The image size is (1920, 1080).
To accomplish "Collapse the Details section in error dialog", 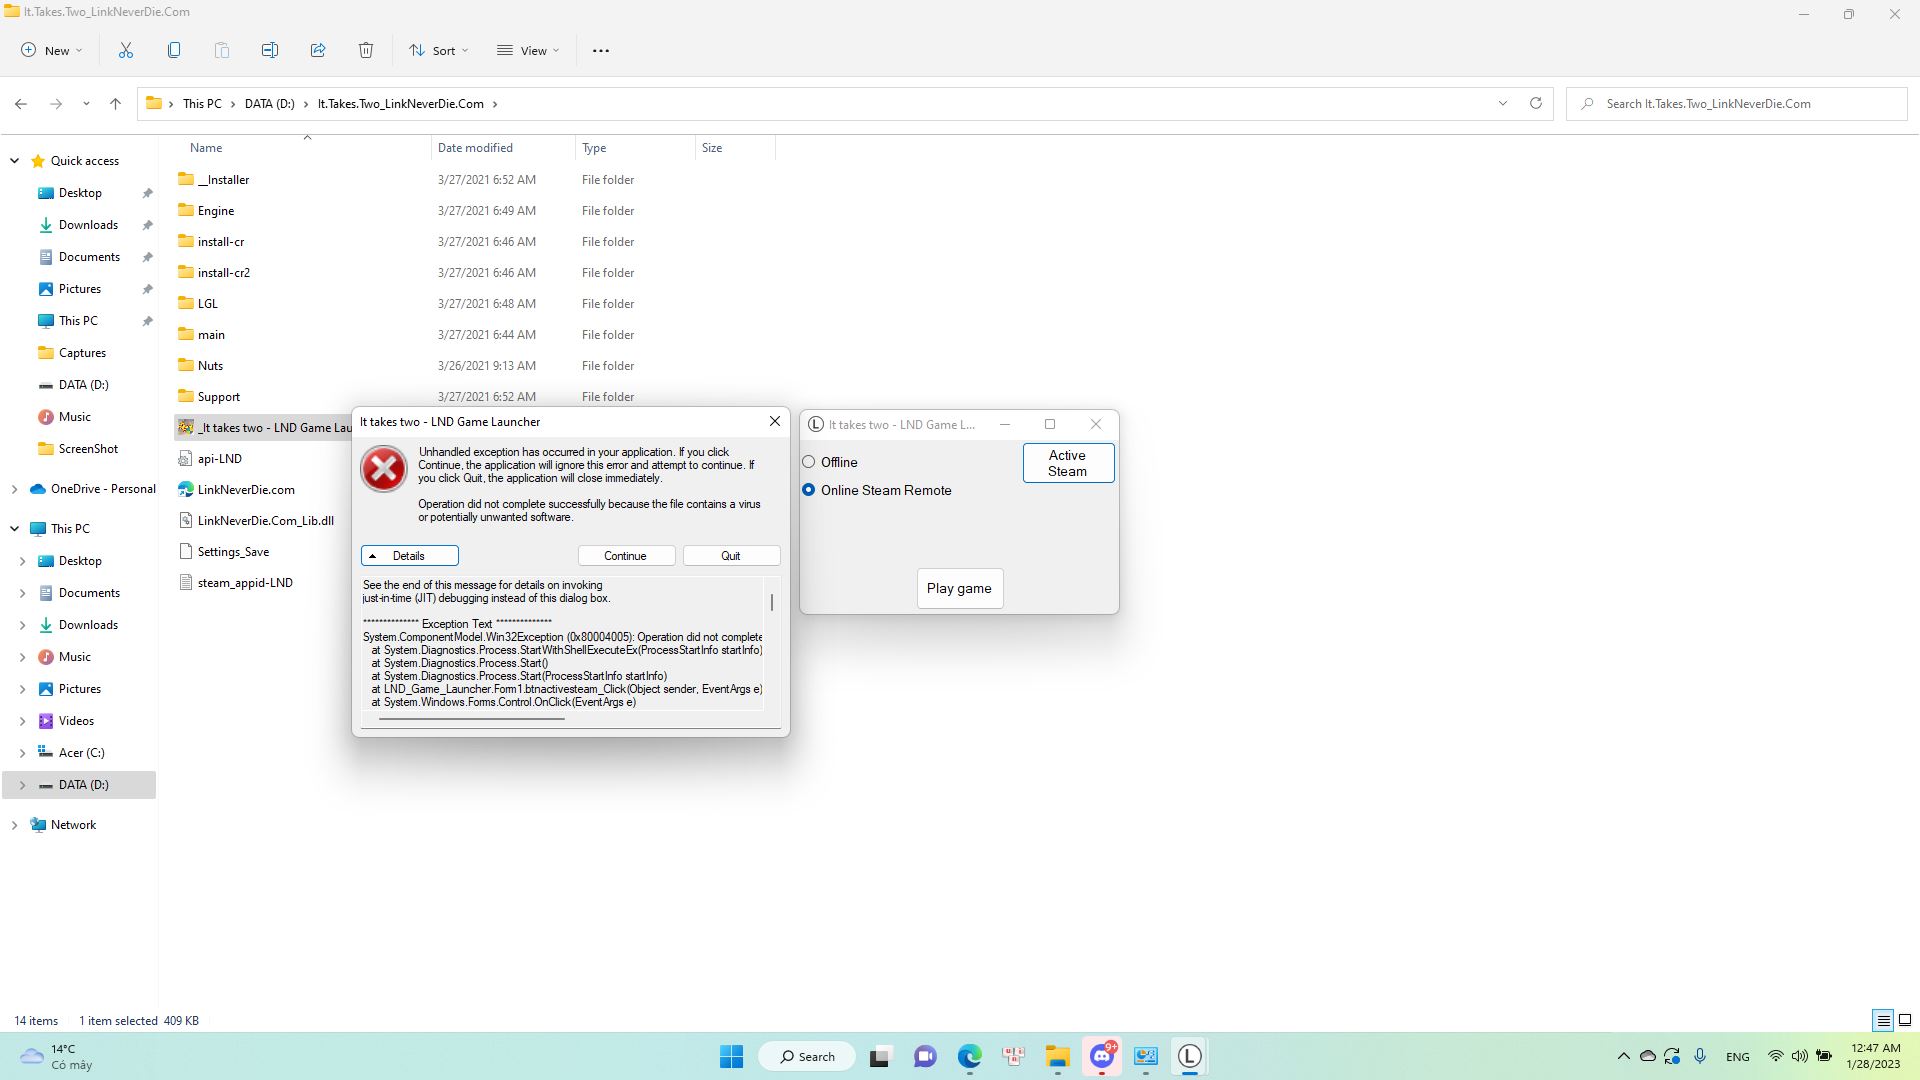I will tap(409, 556).
